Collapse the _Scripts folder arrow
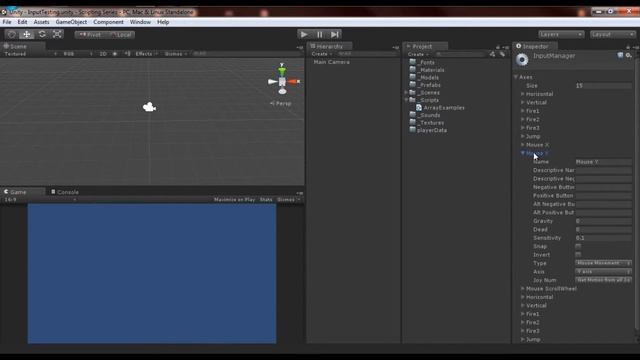This screenshot has width=640, height=360. pos(406,100)
